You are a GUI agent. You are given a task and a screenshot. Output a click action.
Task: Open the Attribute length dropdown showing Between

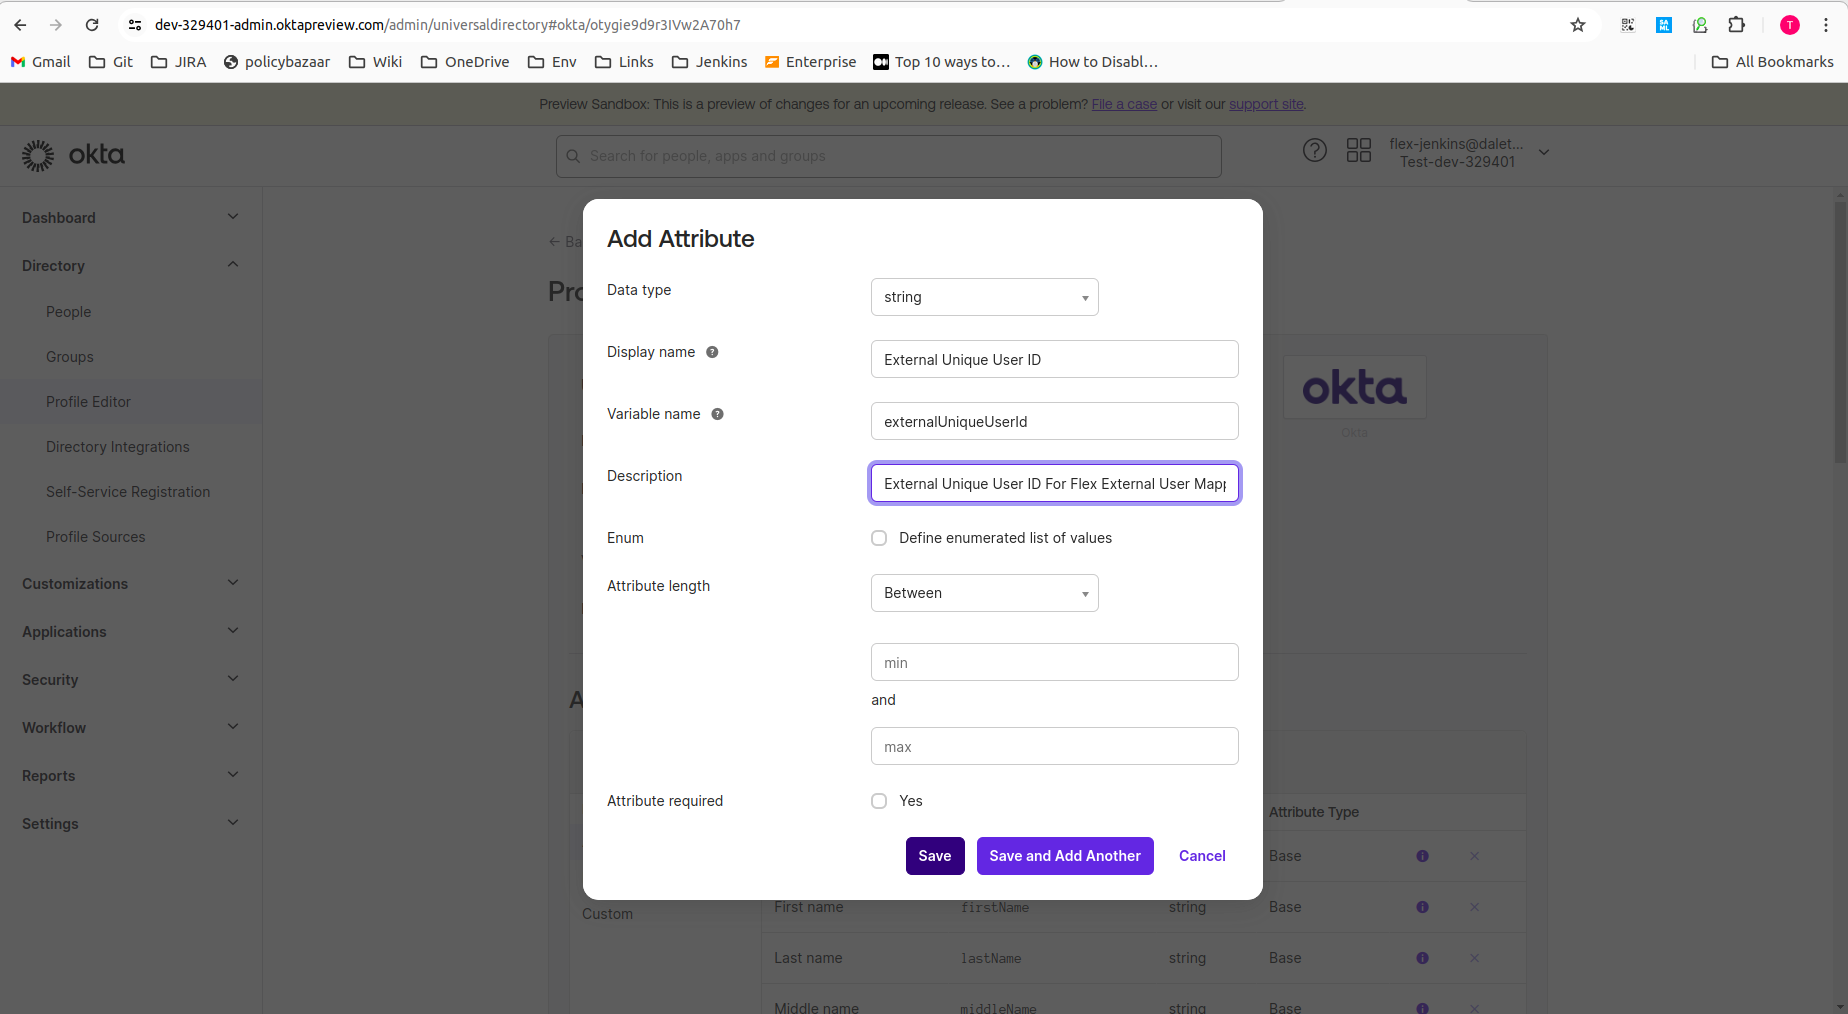(x=984, y=593)
